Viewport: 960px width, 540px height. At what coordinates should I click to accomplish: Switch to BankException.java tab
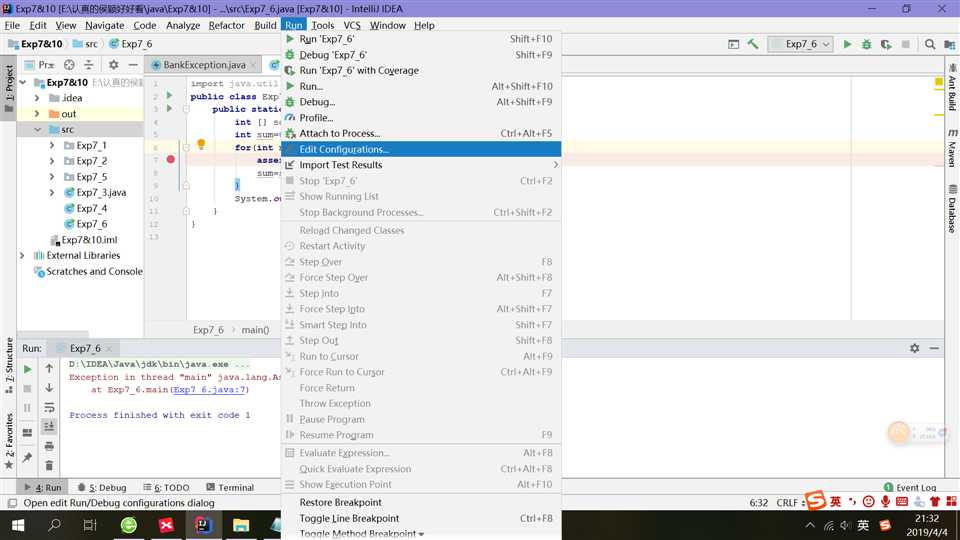pos(204,64)
